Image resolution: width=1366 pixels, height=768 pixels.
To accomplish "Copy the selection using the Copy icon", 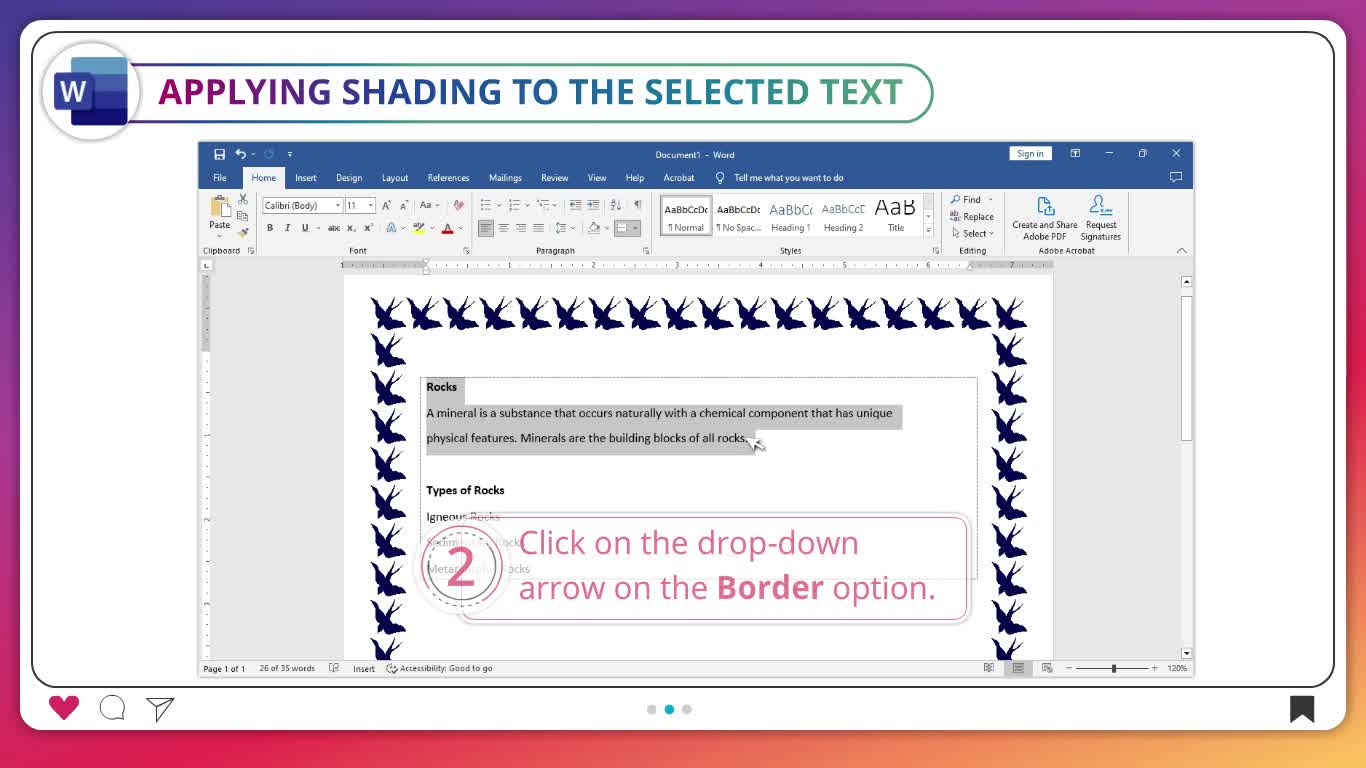I will pyautogui.click(x=243, y=216).
